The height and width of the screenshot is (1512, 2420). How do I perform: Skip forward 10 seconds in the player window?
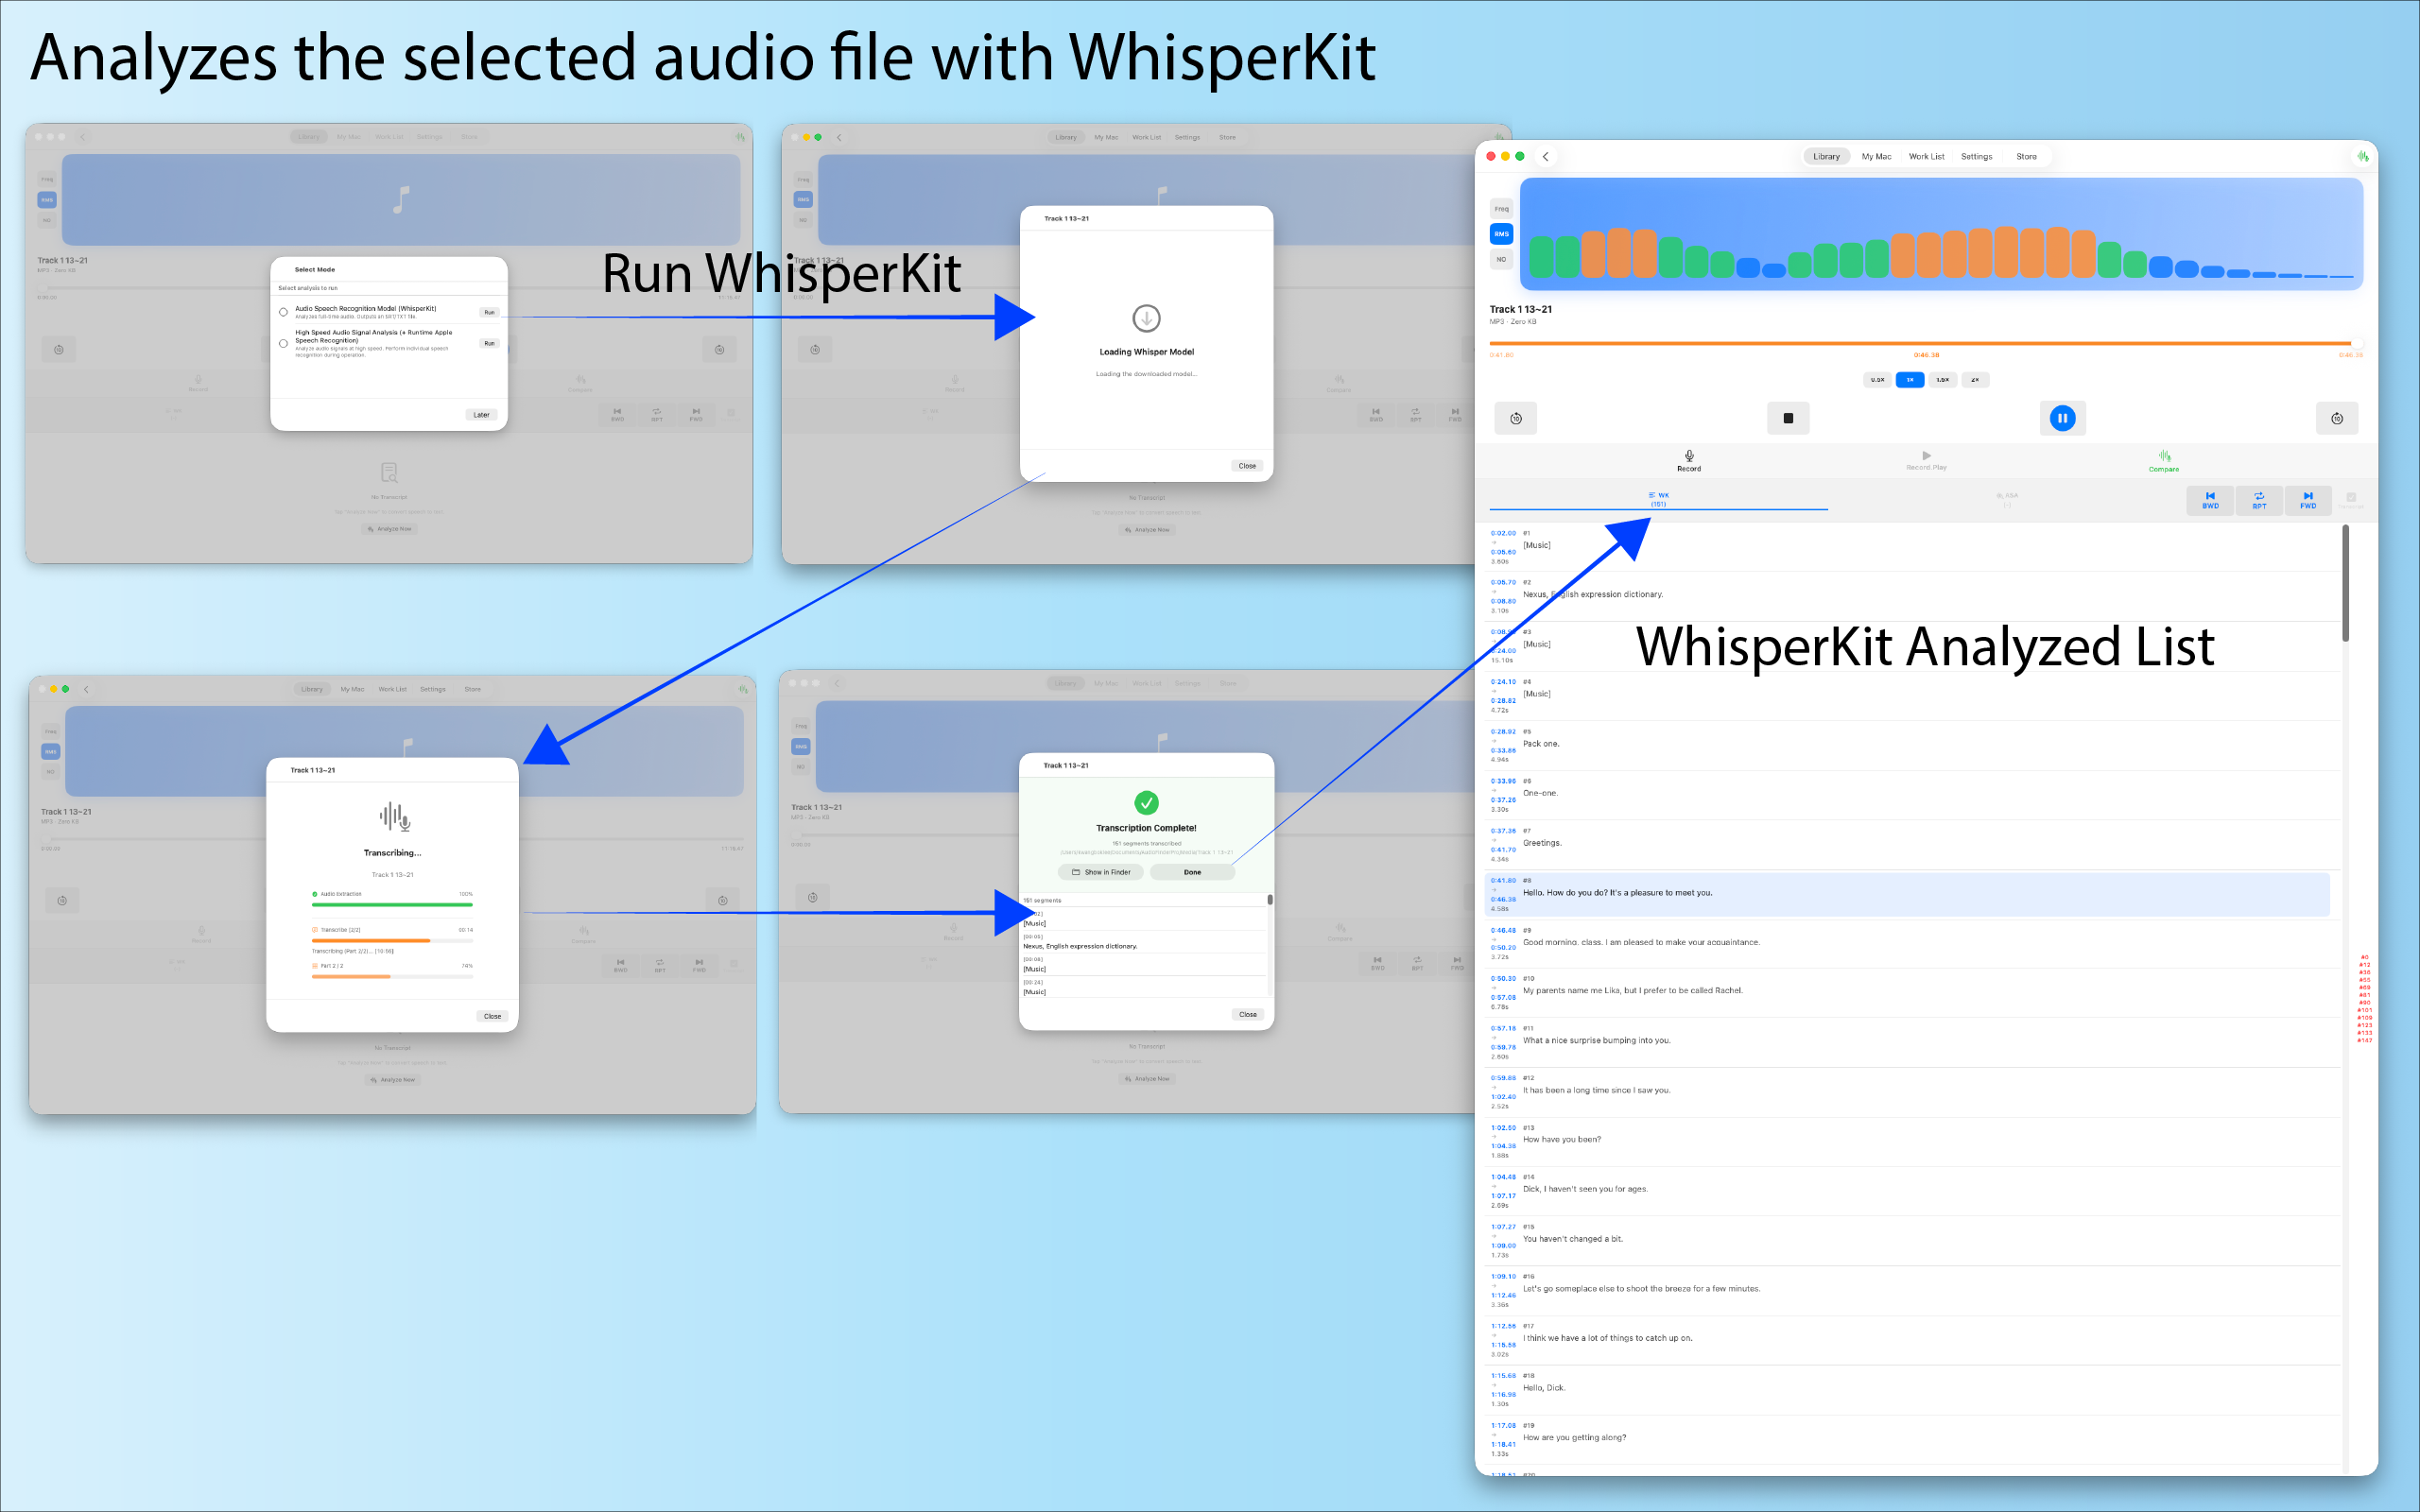point(2337,418)
